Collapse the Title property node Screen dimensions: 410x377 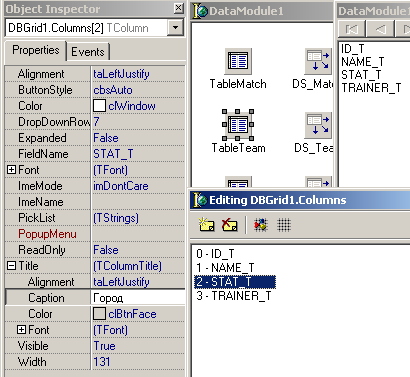[11, 266]
